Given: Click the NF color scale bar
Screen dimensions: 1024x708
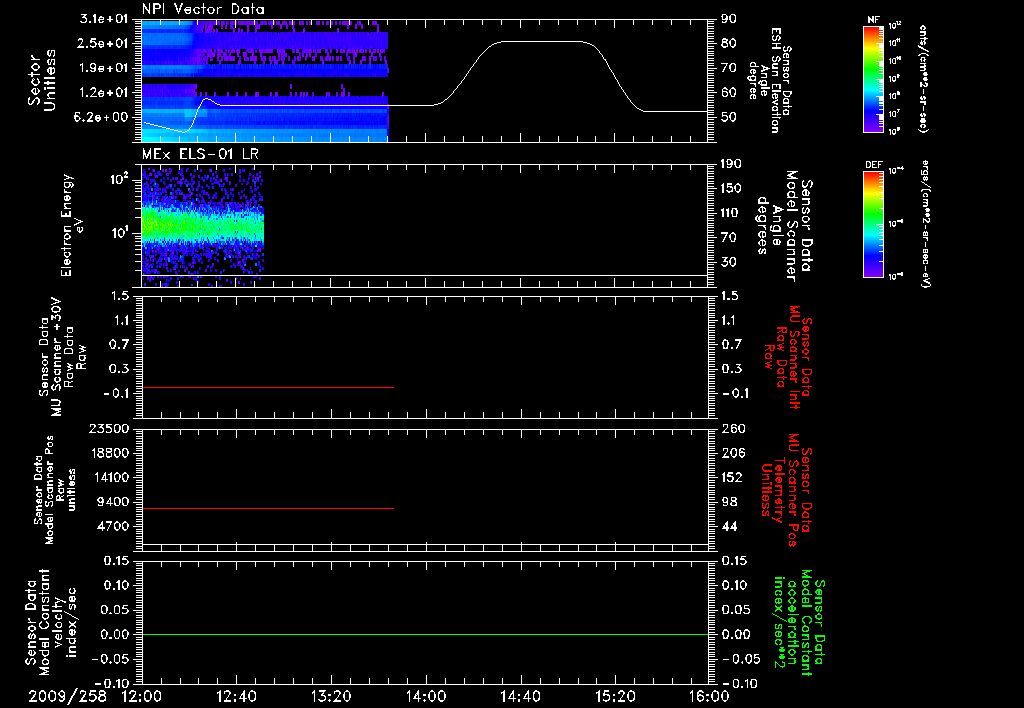Looking at the screenshot, I should [x=874, y=78].
